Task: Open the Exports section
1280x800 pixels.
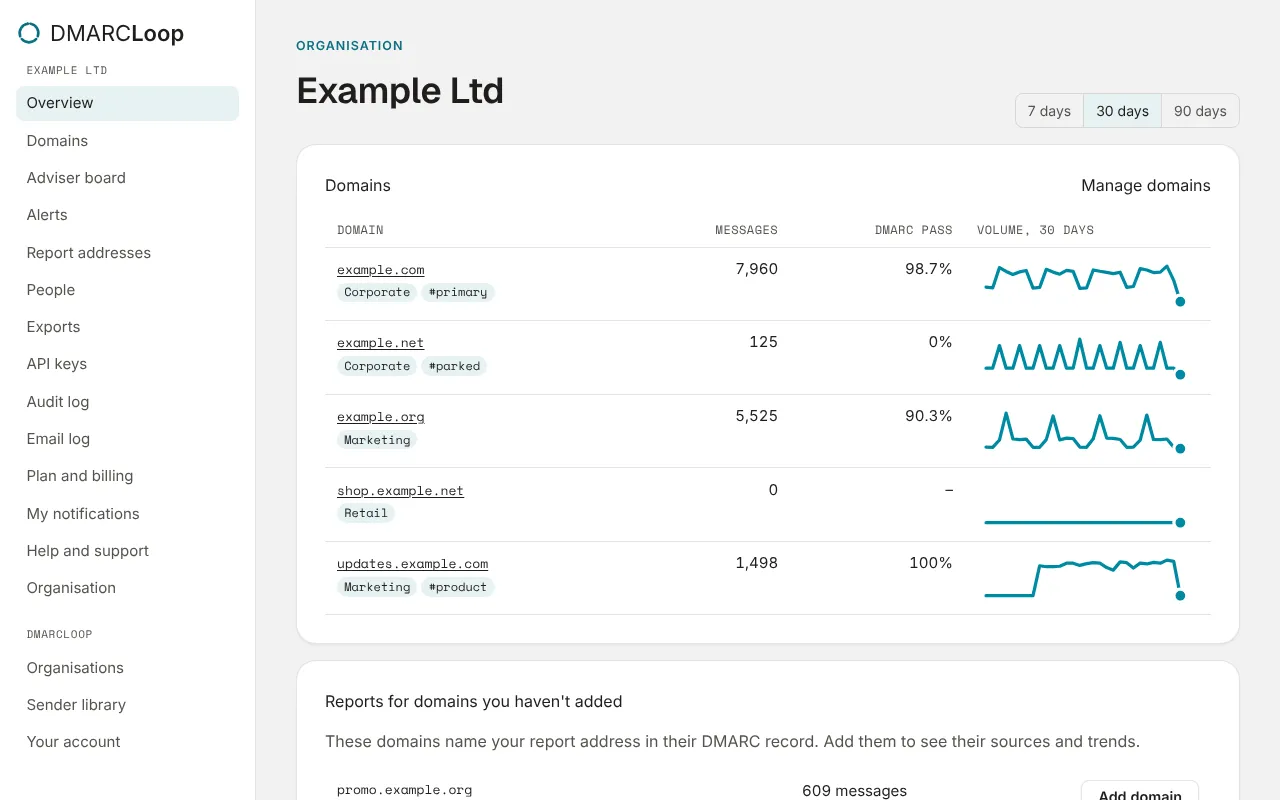Action: (x=127, y=327)
